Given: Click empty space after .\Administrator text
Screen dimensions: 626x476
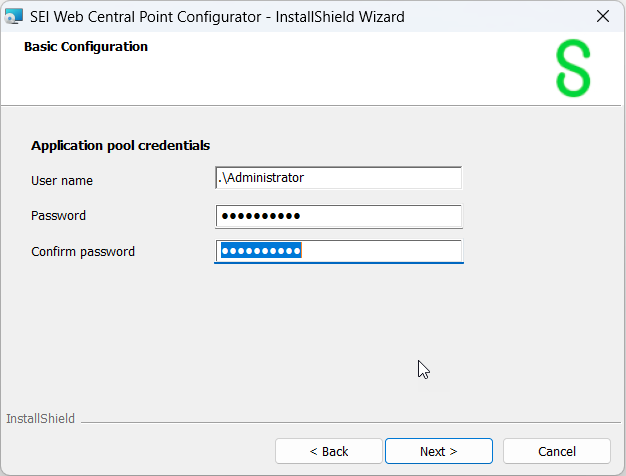Looking at the screenshot, I should click(400, 178).
